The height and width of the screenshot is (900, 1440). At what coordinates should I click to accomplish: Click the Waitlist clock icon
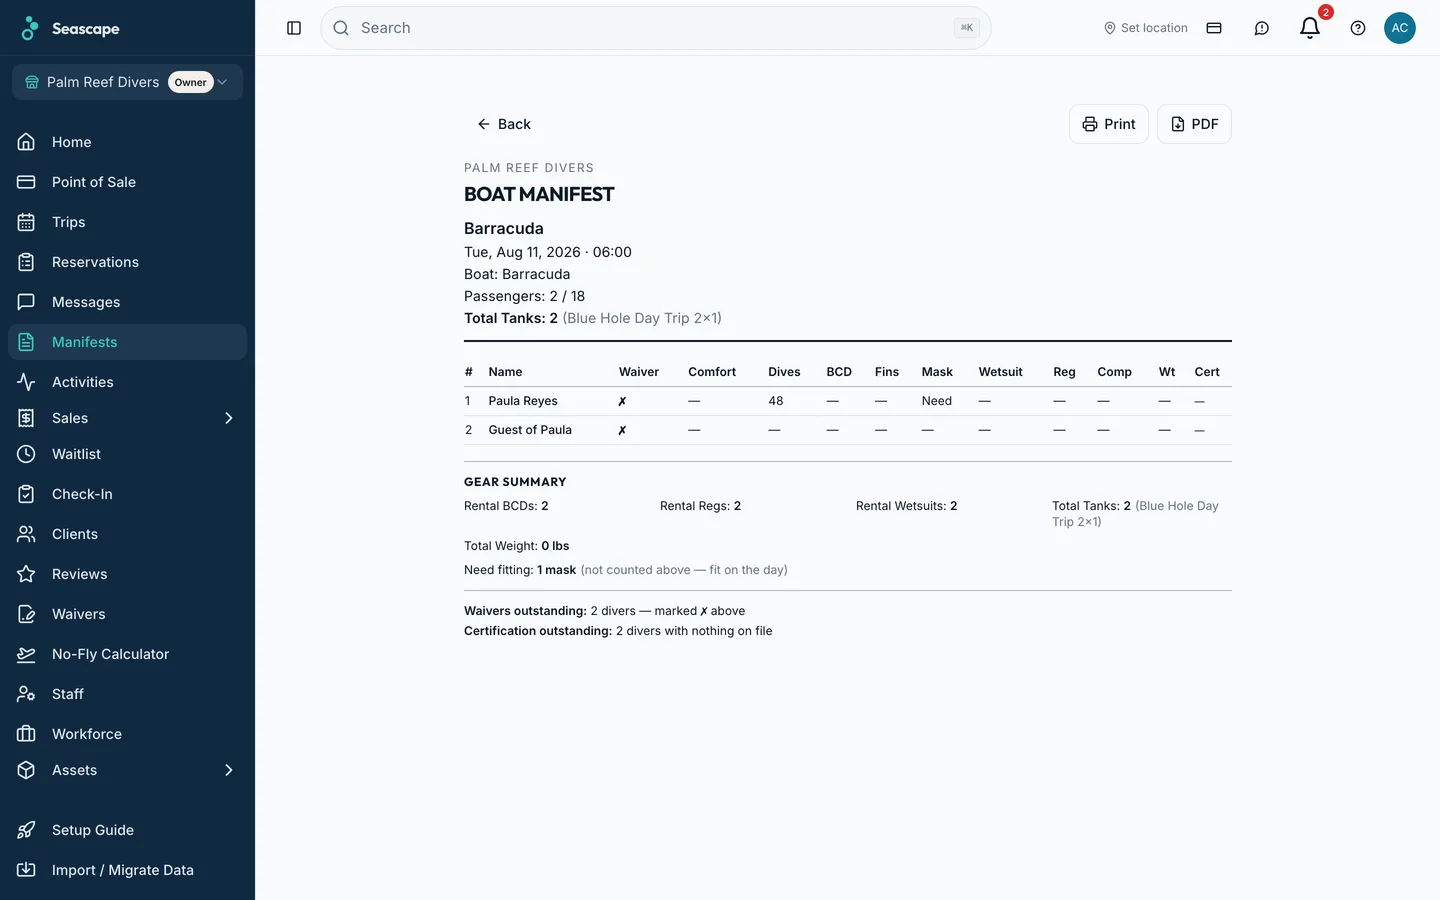[27, 454]
